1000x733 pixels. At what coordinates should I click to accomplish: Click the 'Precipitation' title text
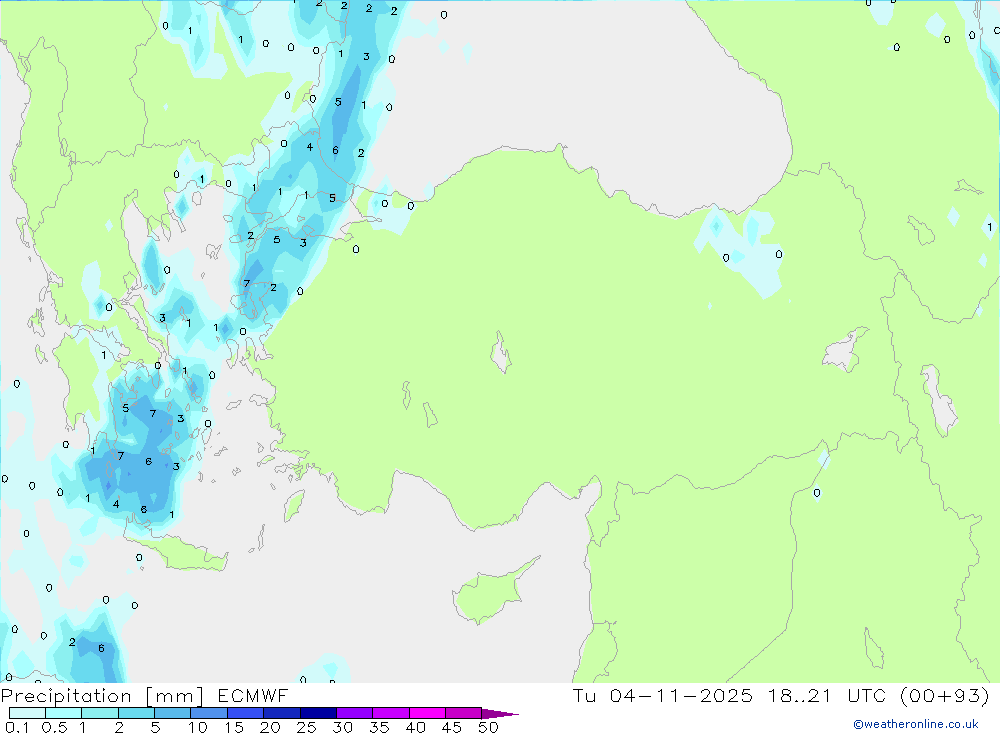coord(66,695)
